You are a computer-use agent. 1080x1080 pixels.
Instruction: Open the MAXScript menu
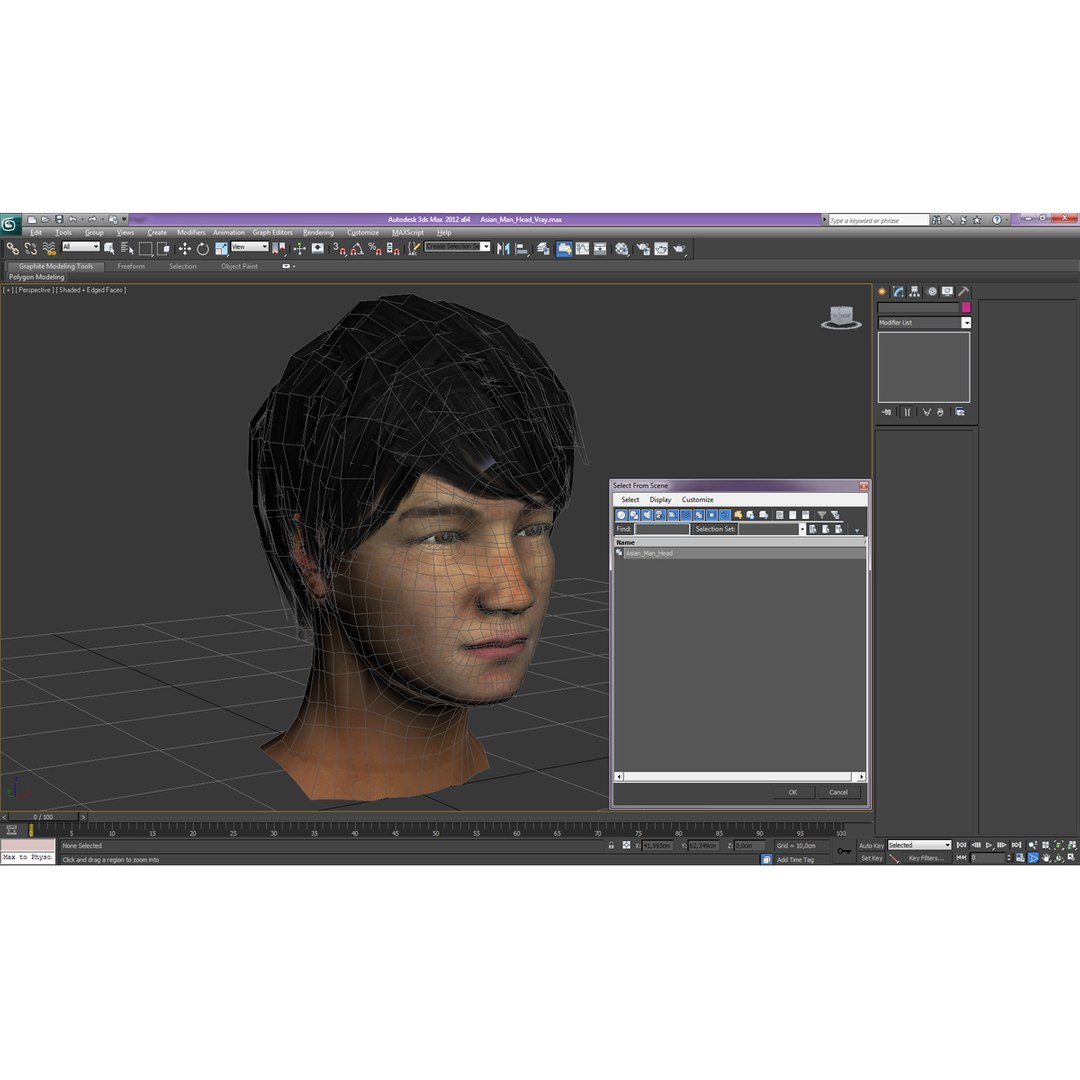[408, 233]
